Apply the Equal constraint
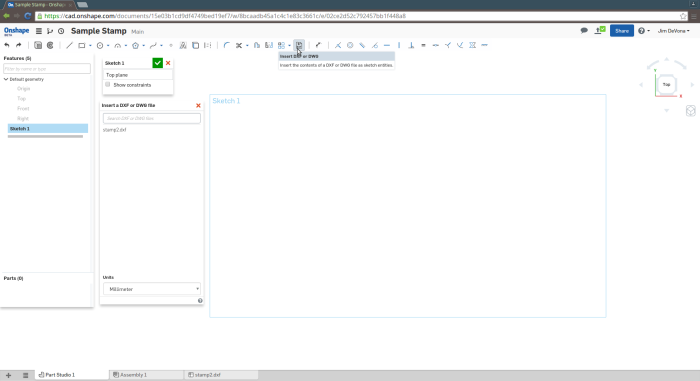 click(423, 45)
